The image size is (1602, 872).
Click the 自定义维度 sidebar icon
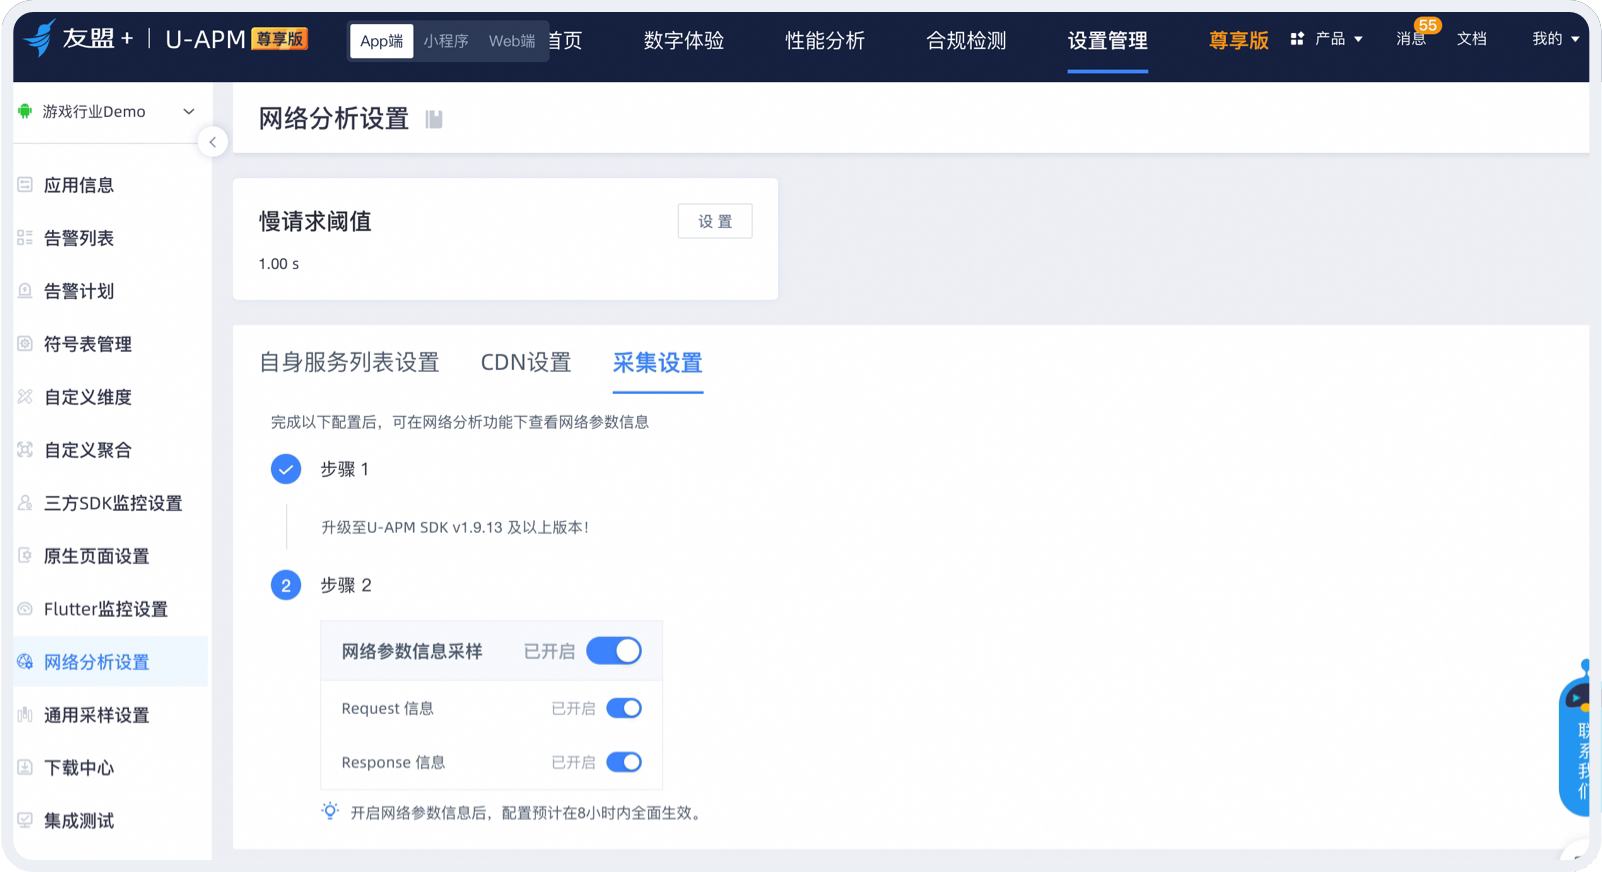click(x=25, y=397)
